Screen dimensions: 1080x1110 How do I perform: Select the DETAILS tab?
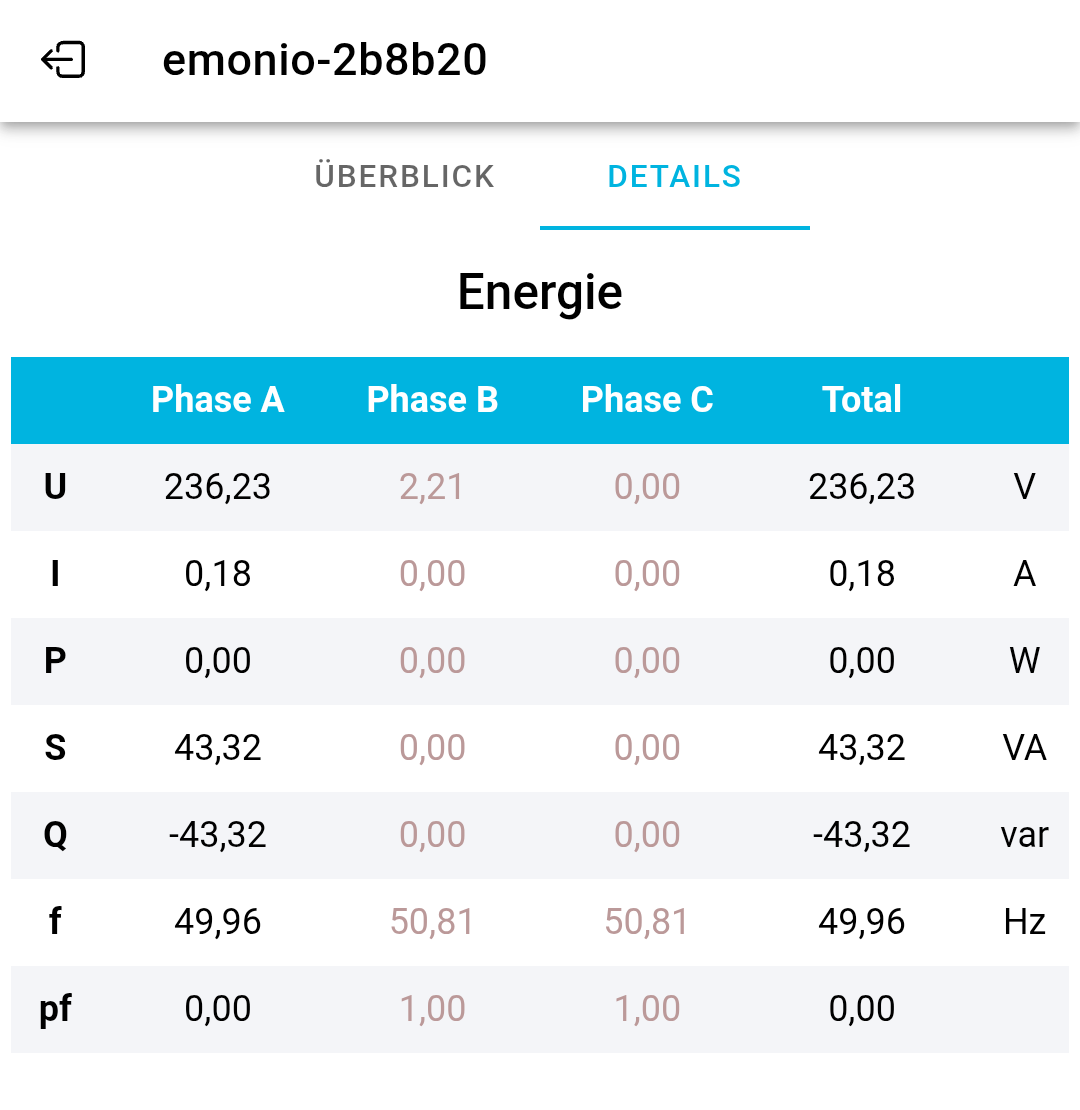pyautogui.click(x=674, y=177)
